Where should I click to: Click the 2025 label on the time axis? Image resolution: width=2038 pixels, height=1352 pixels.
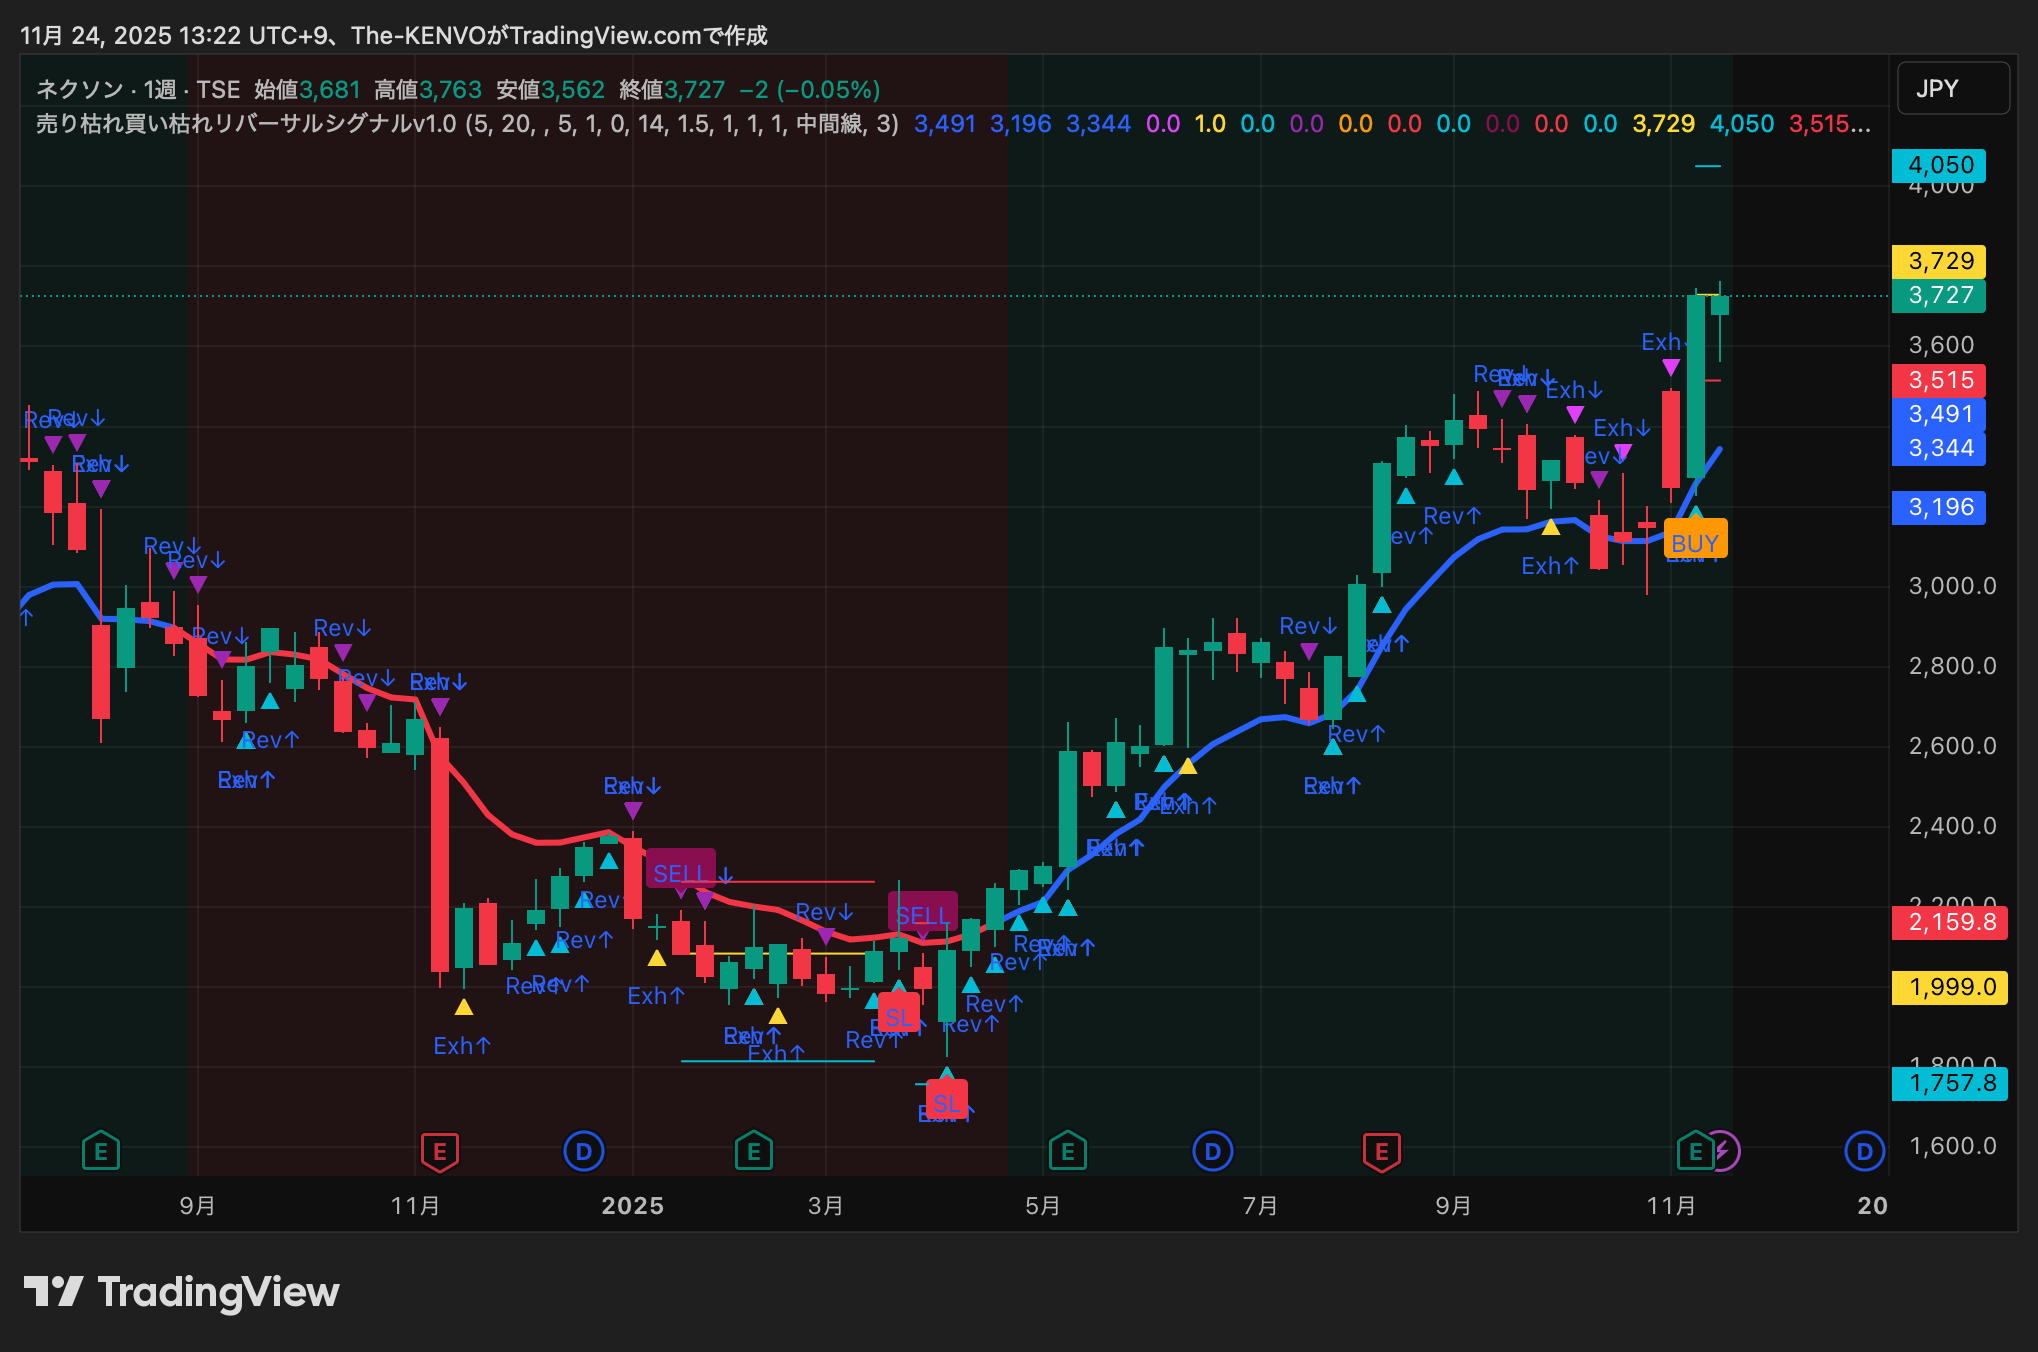coord(632,1205)
